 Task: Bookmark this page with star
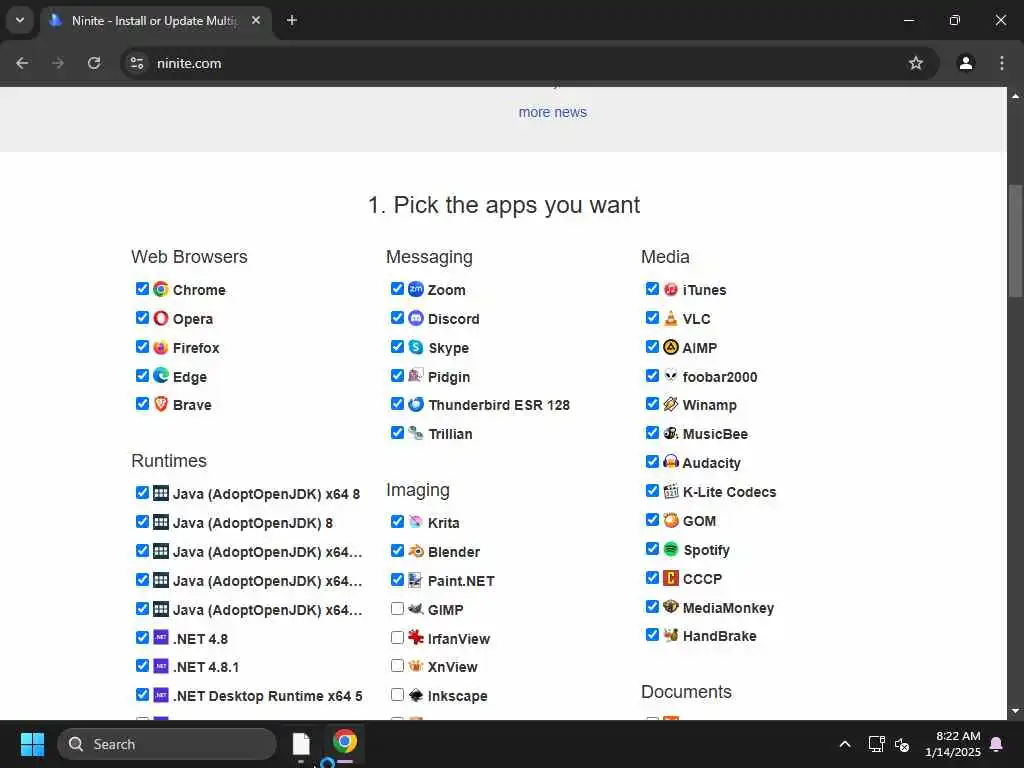point(916,63)
